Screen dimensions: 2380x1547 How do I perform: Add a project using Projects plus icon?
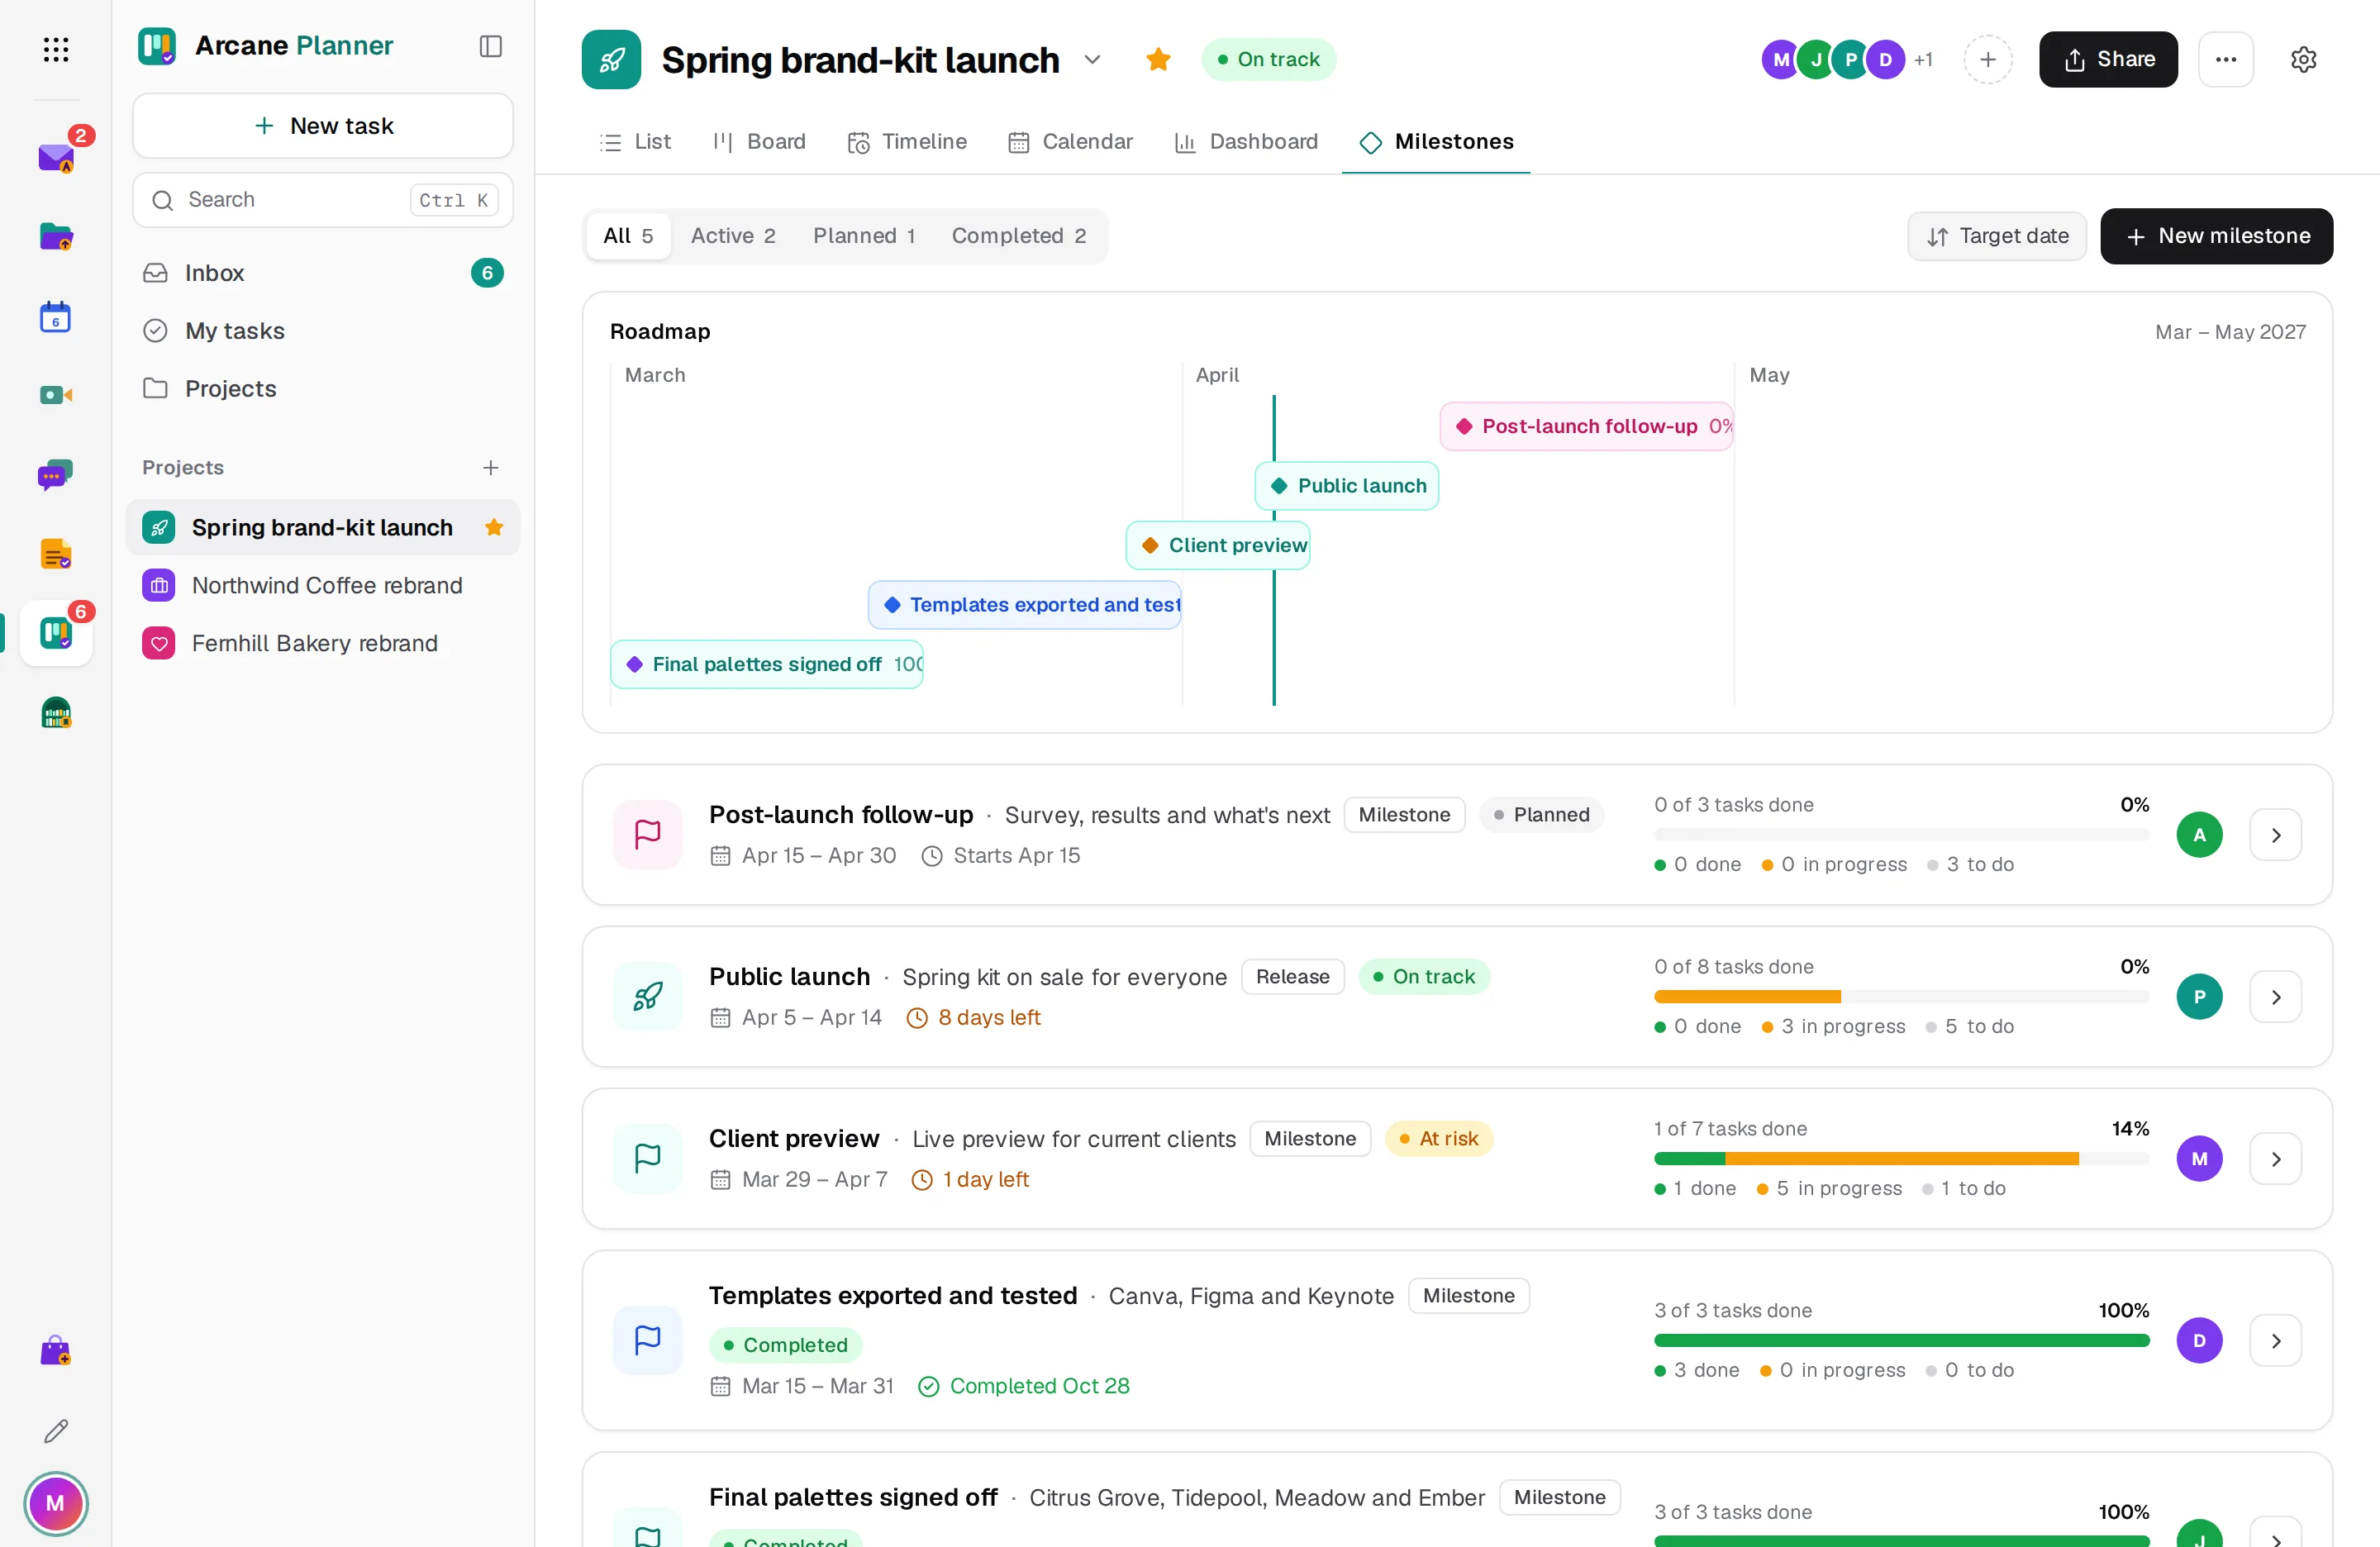pyautogui.click(x=490, y=467)
